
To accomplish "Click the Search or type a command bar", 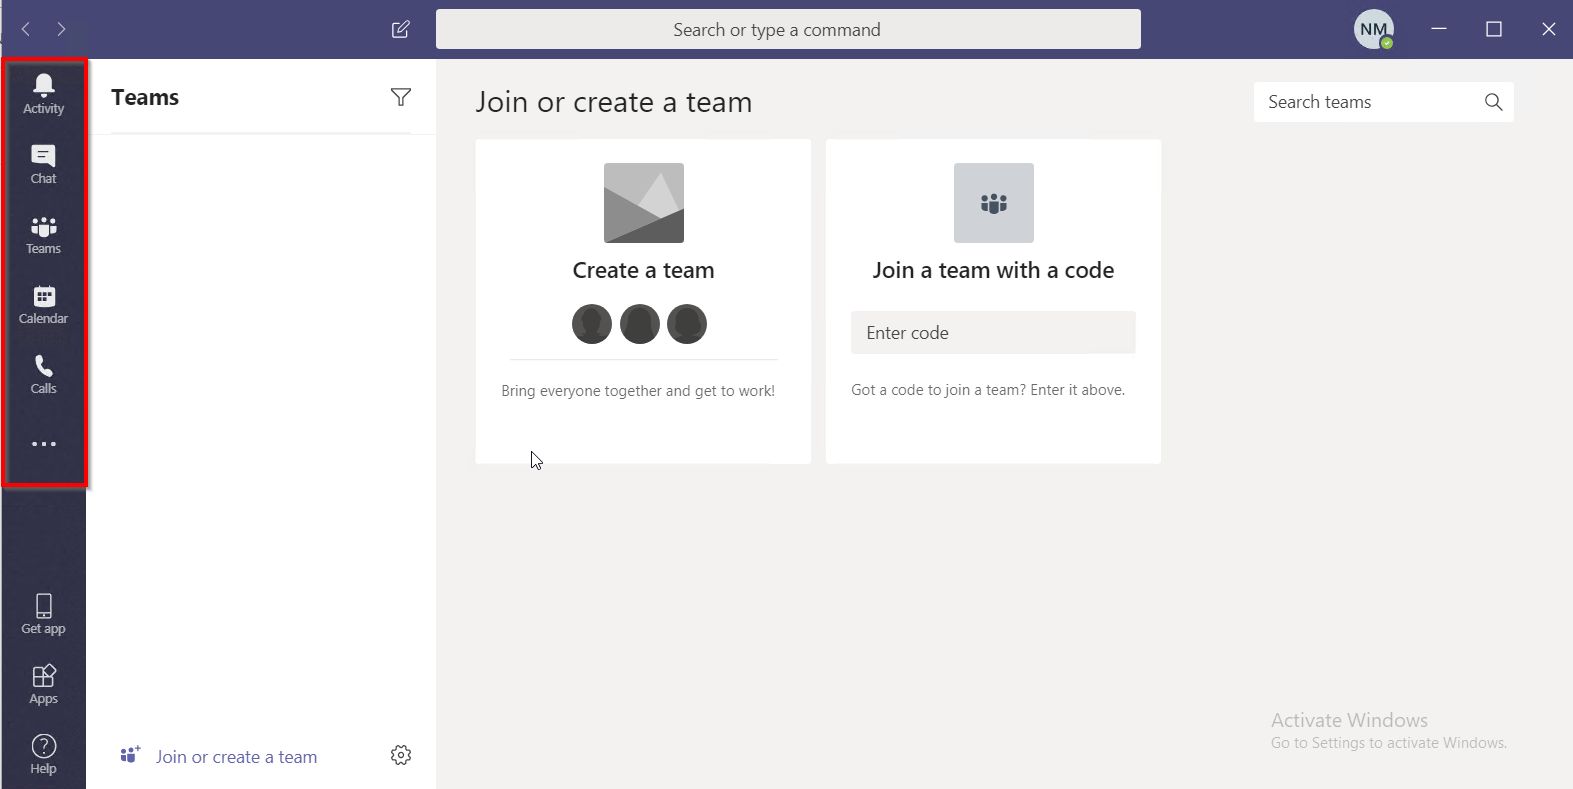I will (787, 30).
